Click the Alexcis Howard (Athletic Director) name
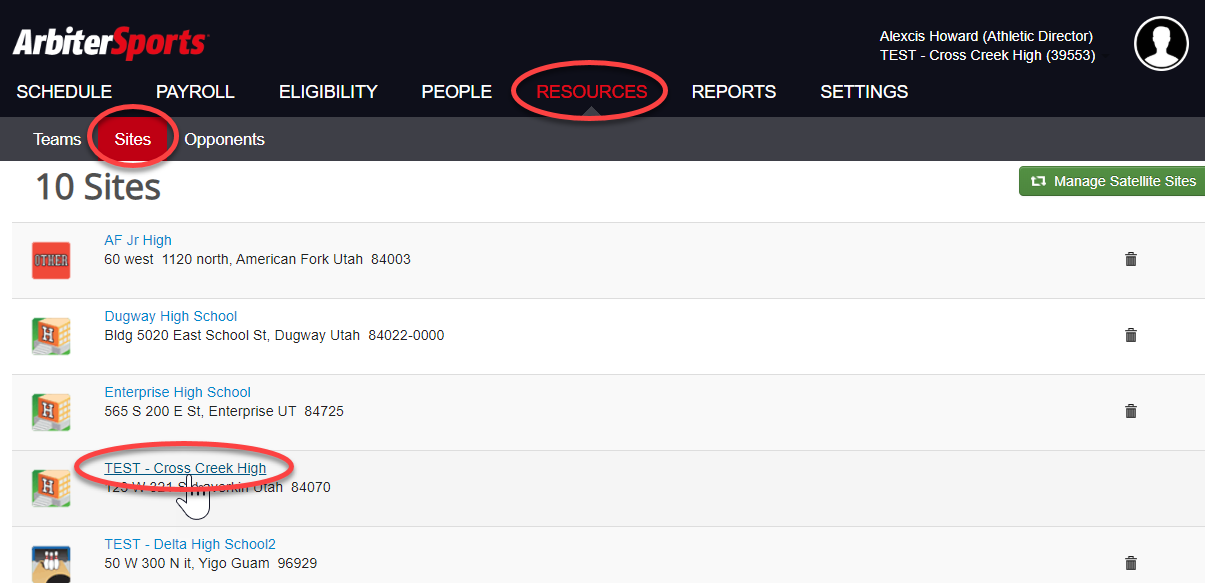Viewport: 1205px width, 583px height. 986,37
